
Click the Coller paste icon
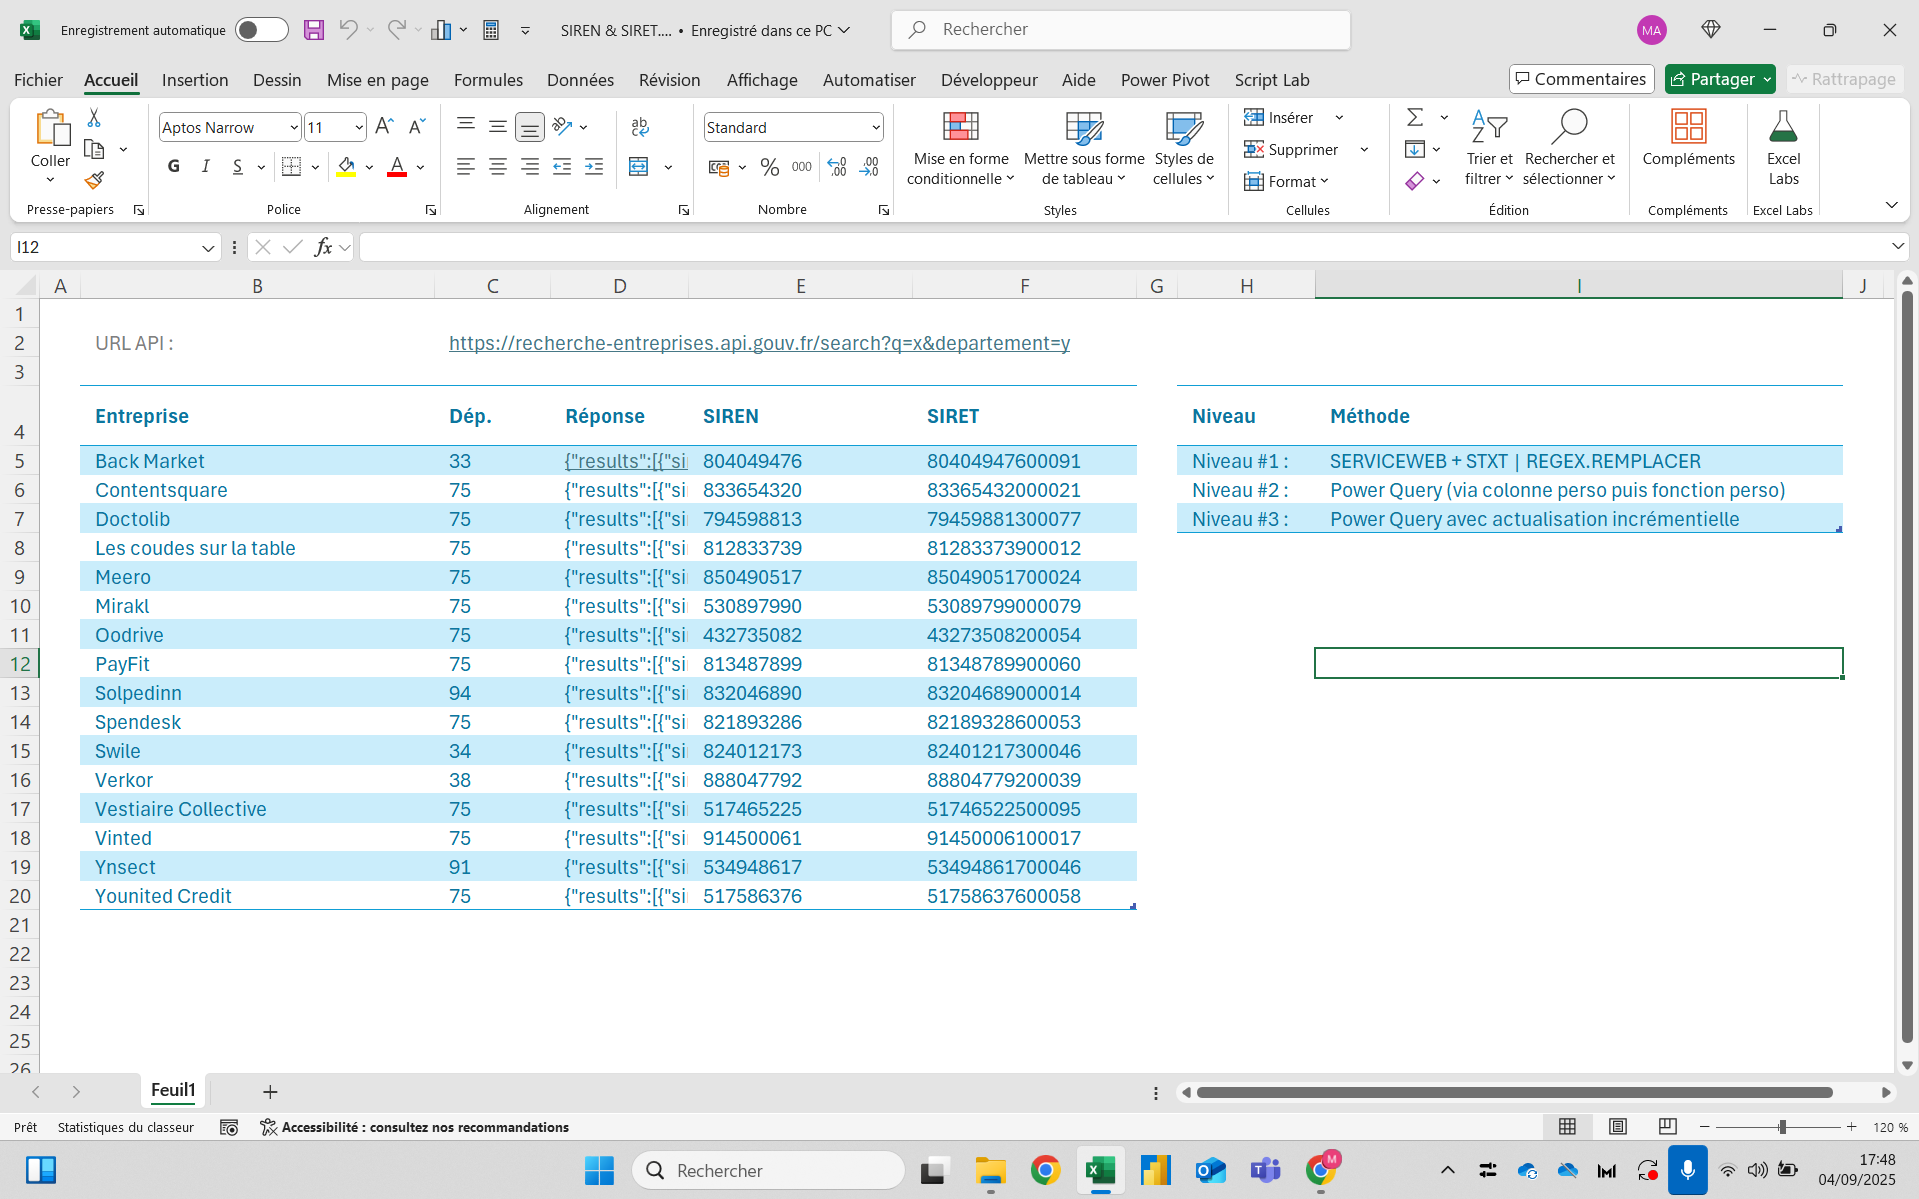tap(51, 128)
